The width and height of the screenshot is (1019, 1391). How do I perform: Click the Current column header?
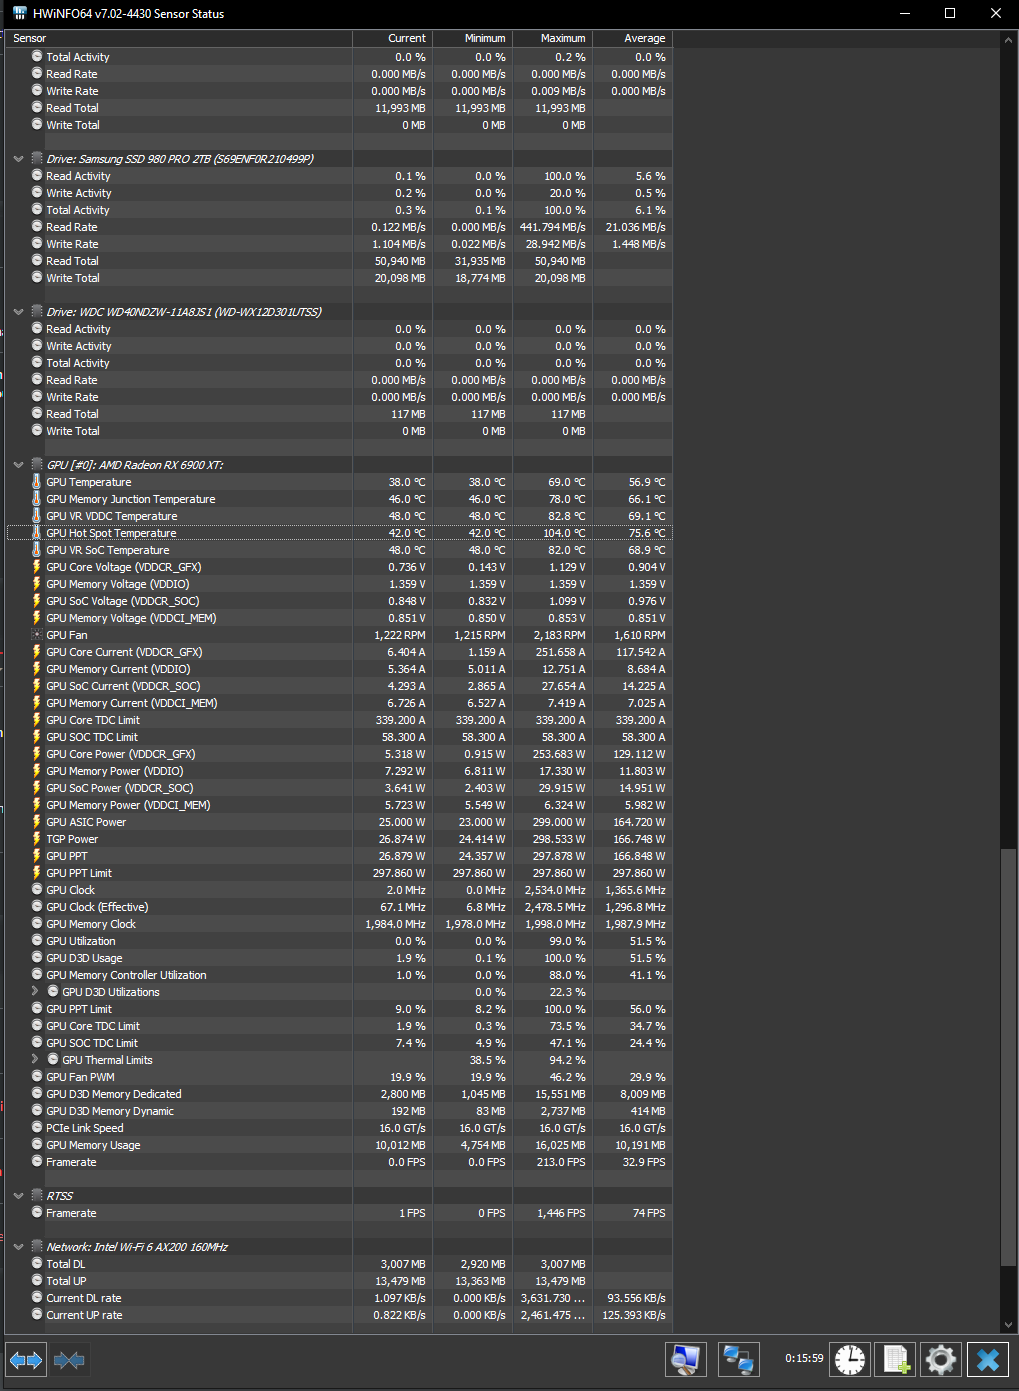[x=392, y=38]
